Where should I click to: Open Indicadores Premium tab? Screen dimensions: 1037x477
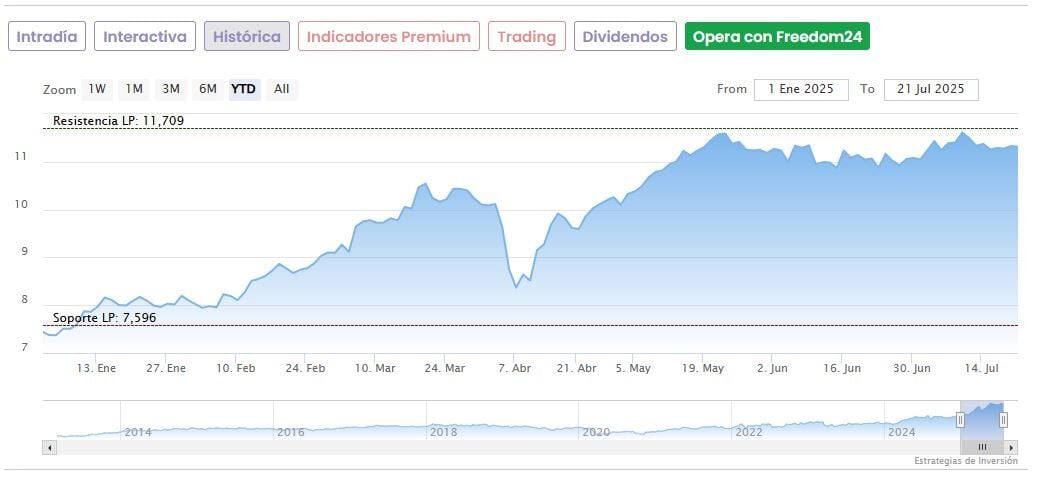(388, 37)
